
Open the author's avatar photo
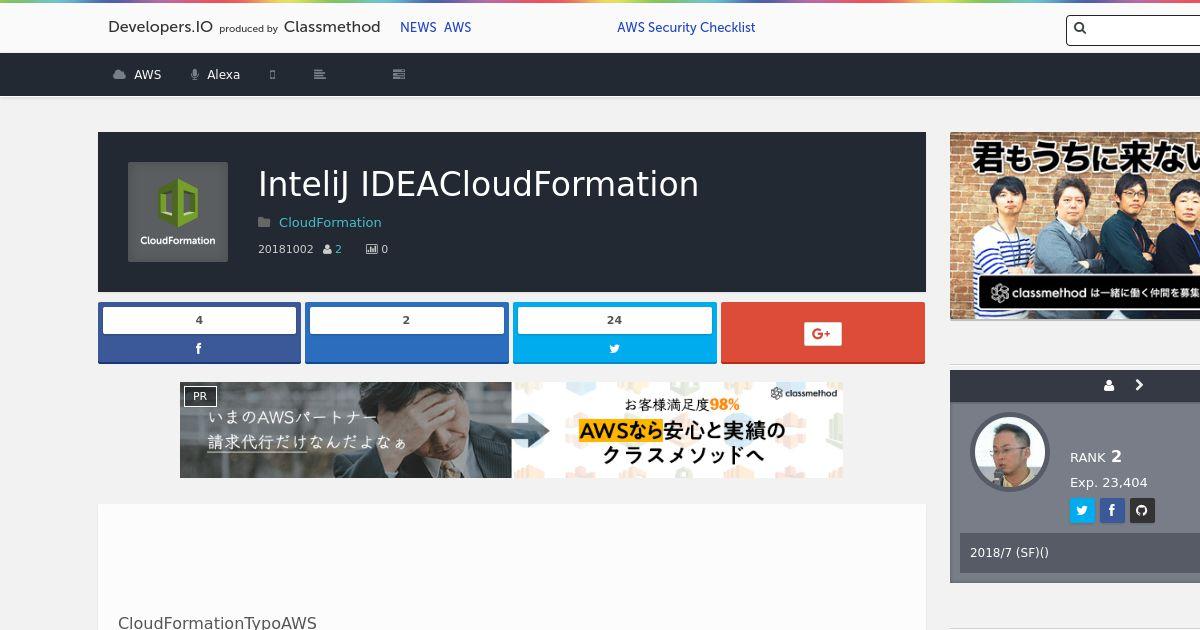pos(1010,452)
